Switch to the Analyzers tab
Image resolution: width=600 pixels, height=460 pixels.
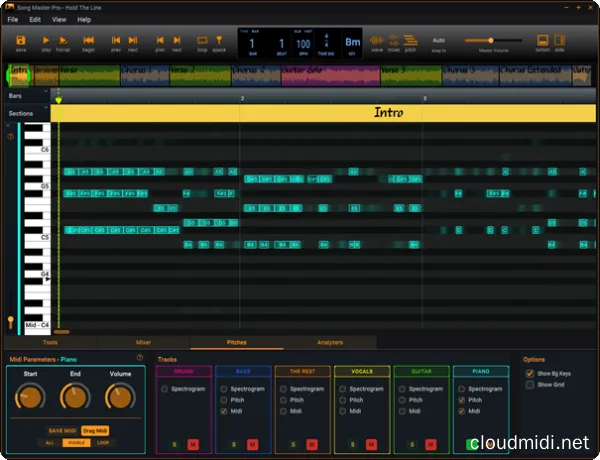tap(330, 343)
